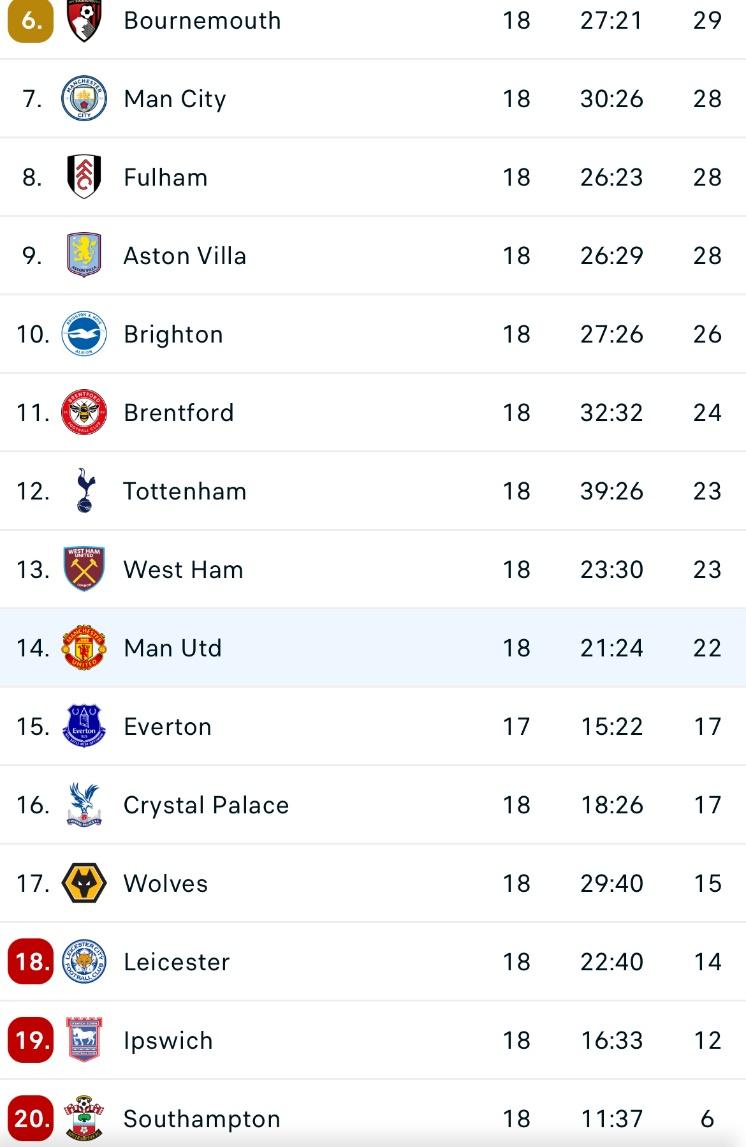Click the Man City club crest
The width and height of the screenshot is (746, 1147).
tap(83, 98)
